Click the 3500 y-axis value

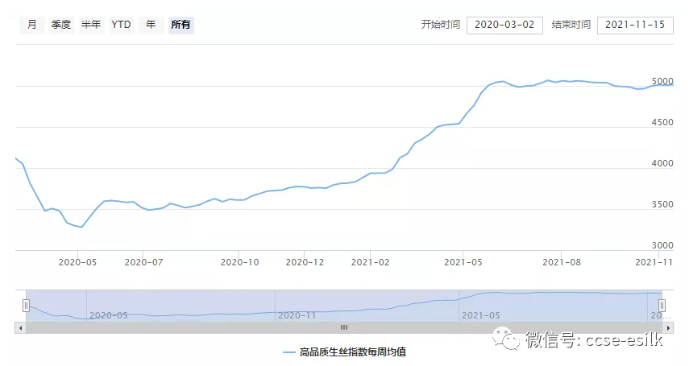pos(662,204)
